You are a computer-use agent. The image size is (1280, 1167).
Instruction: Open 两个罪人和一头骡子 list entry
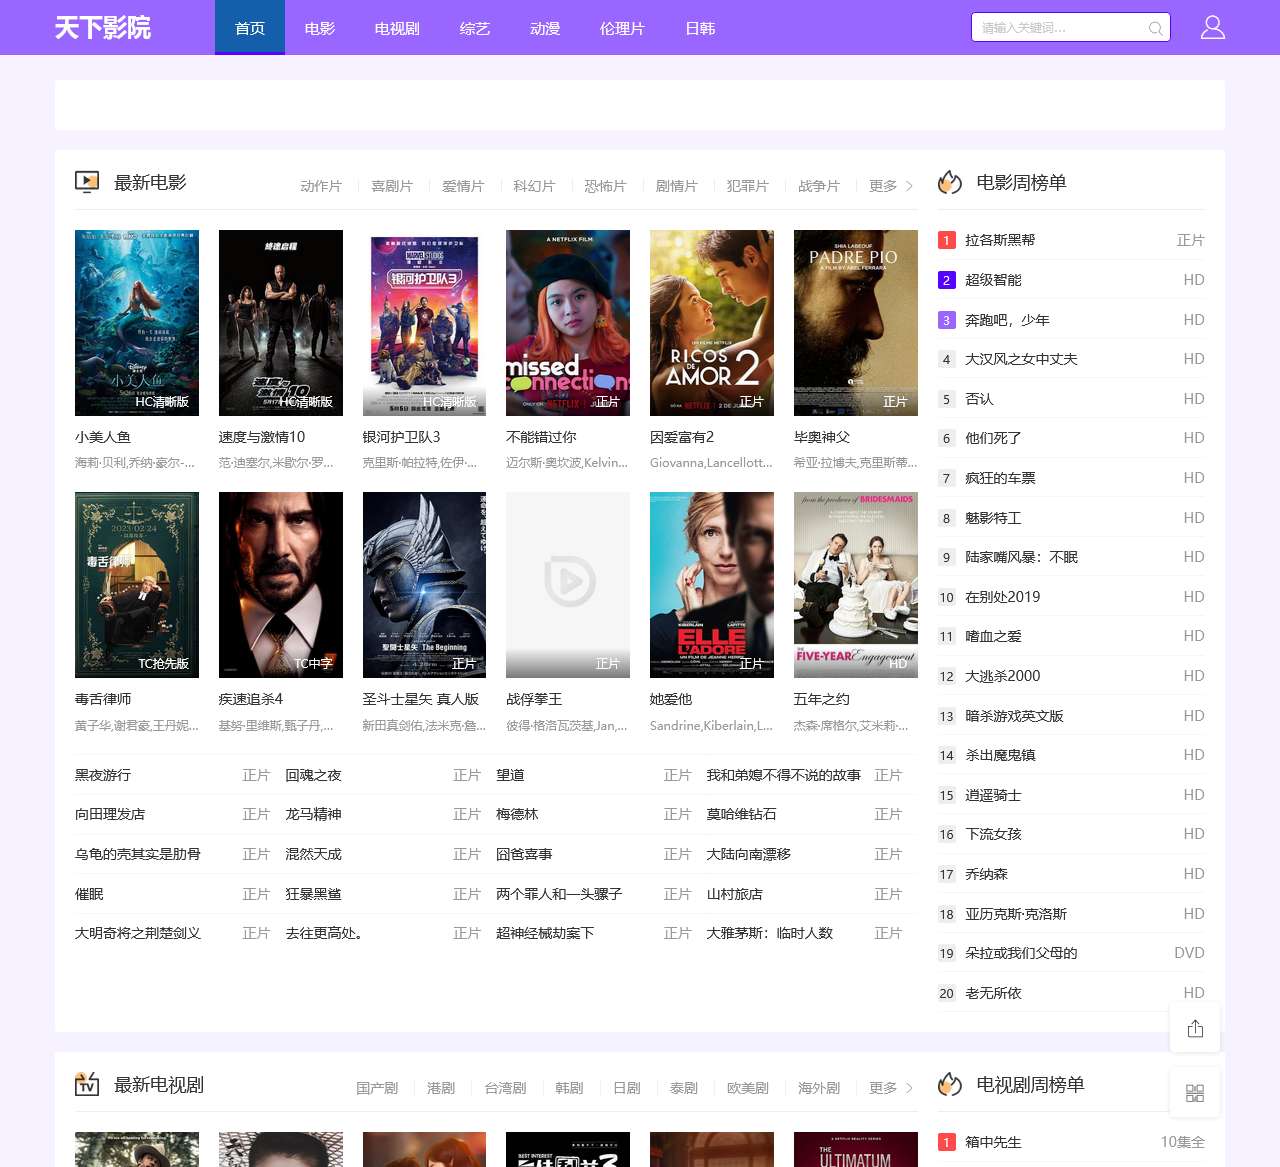coord(559,894)
